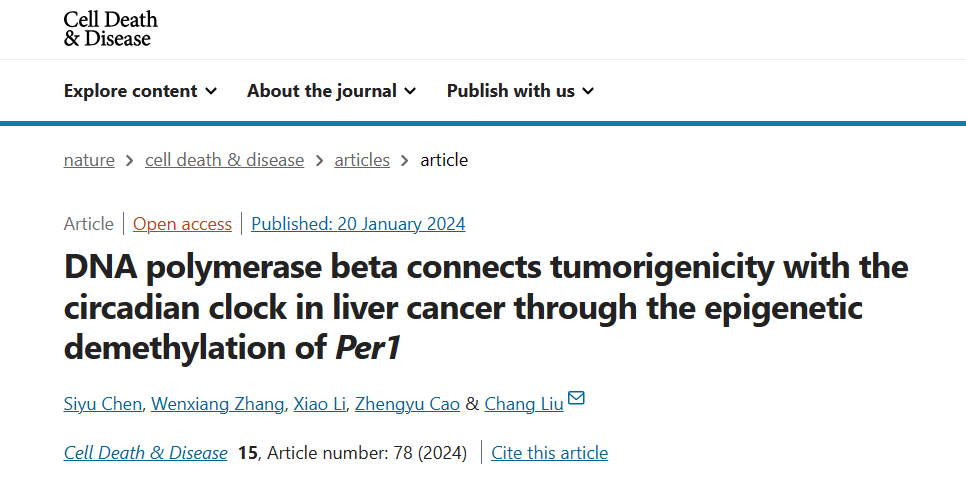966x477 pixels.
Task: Expand the Explore content menu
Action: [x=140, y=91]
